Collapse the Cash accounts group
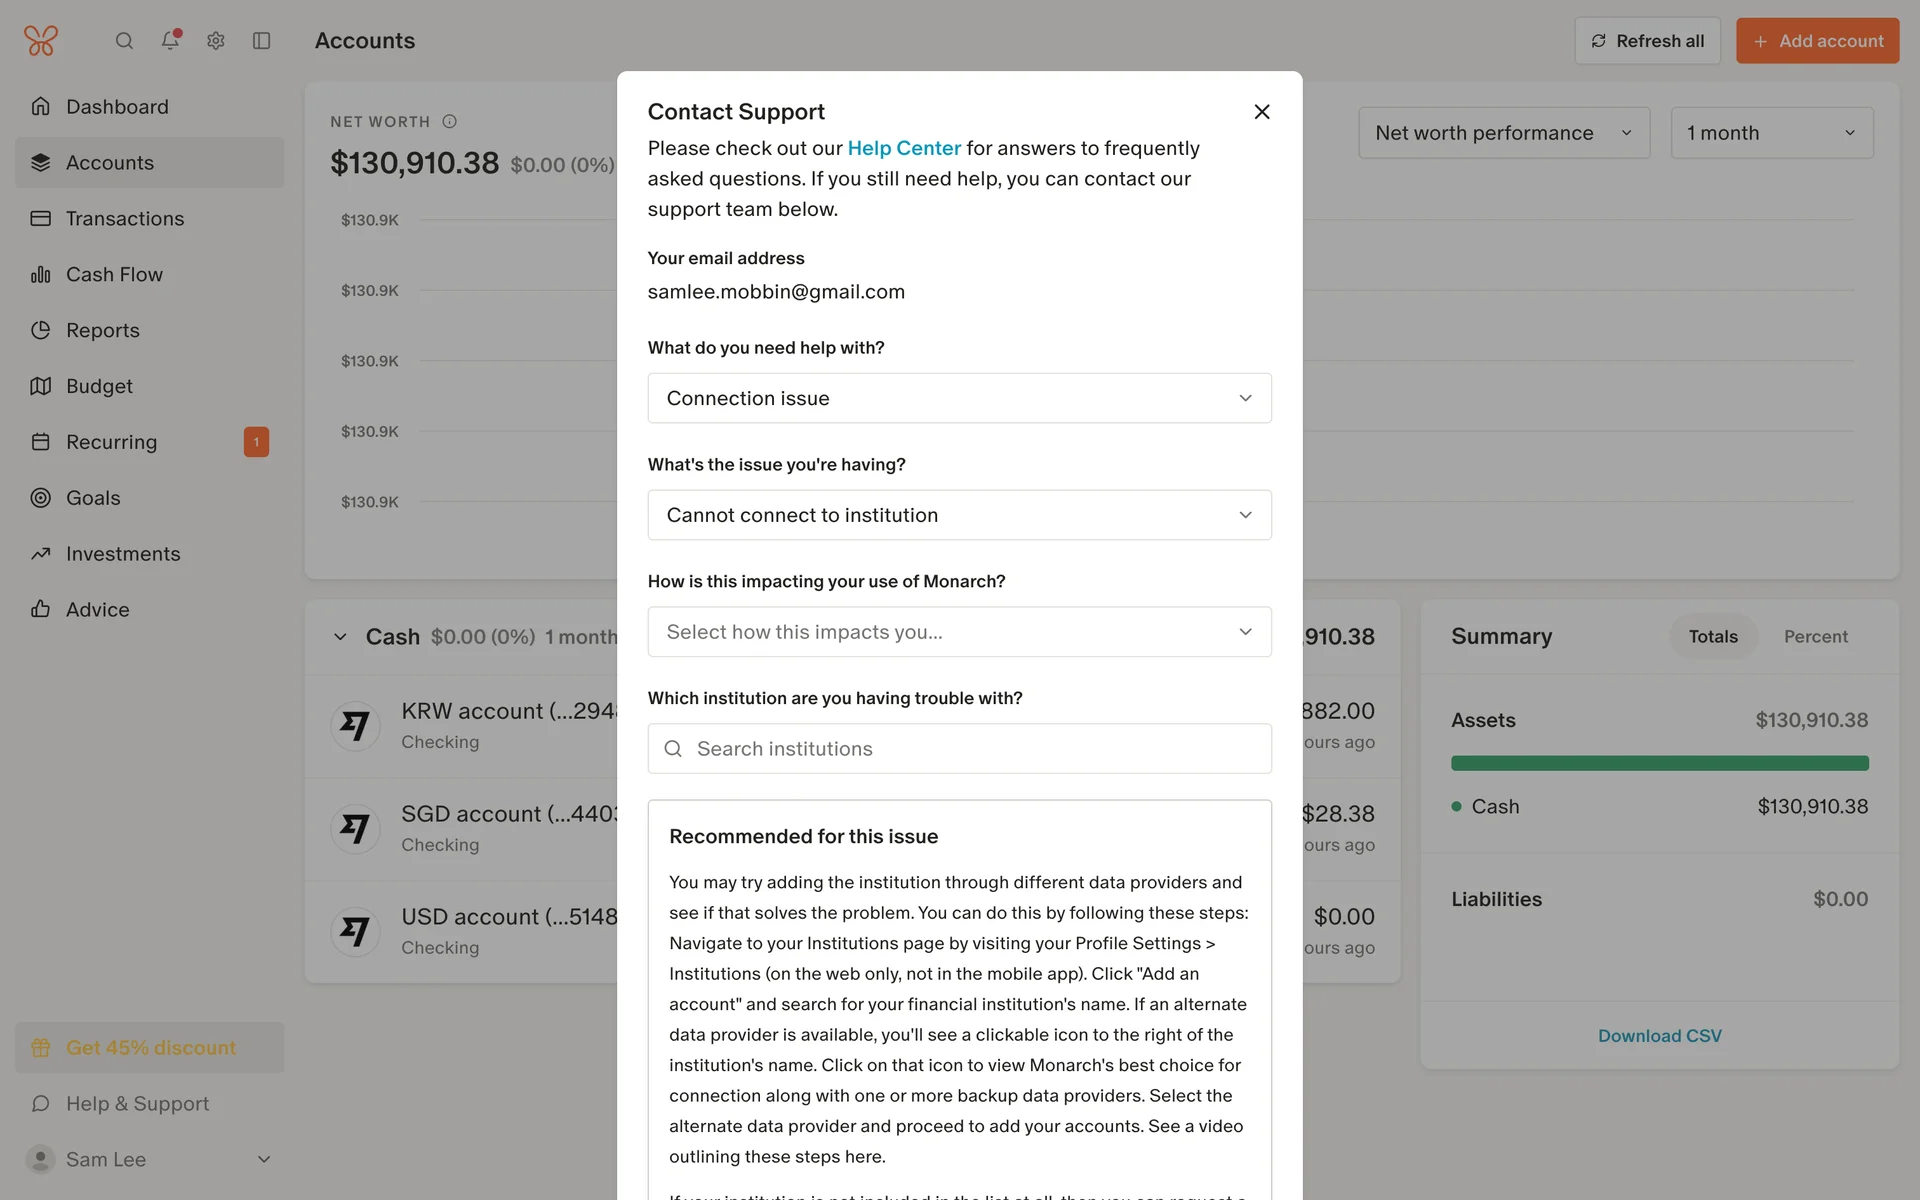 point(340,637)
